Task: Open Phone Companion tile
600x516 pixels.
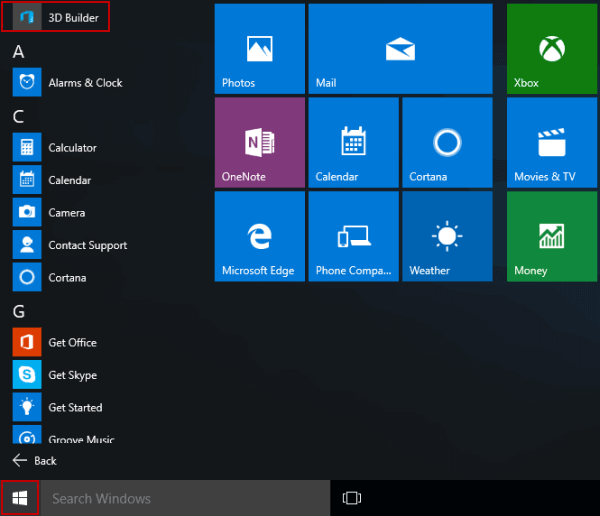Action: (x=354, y=236)
